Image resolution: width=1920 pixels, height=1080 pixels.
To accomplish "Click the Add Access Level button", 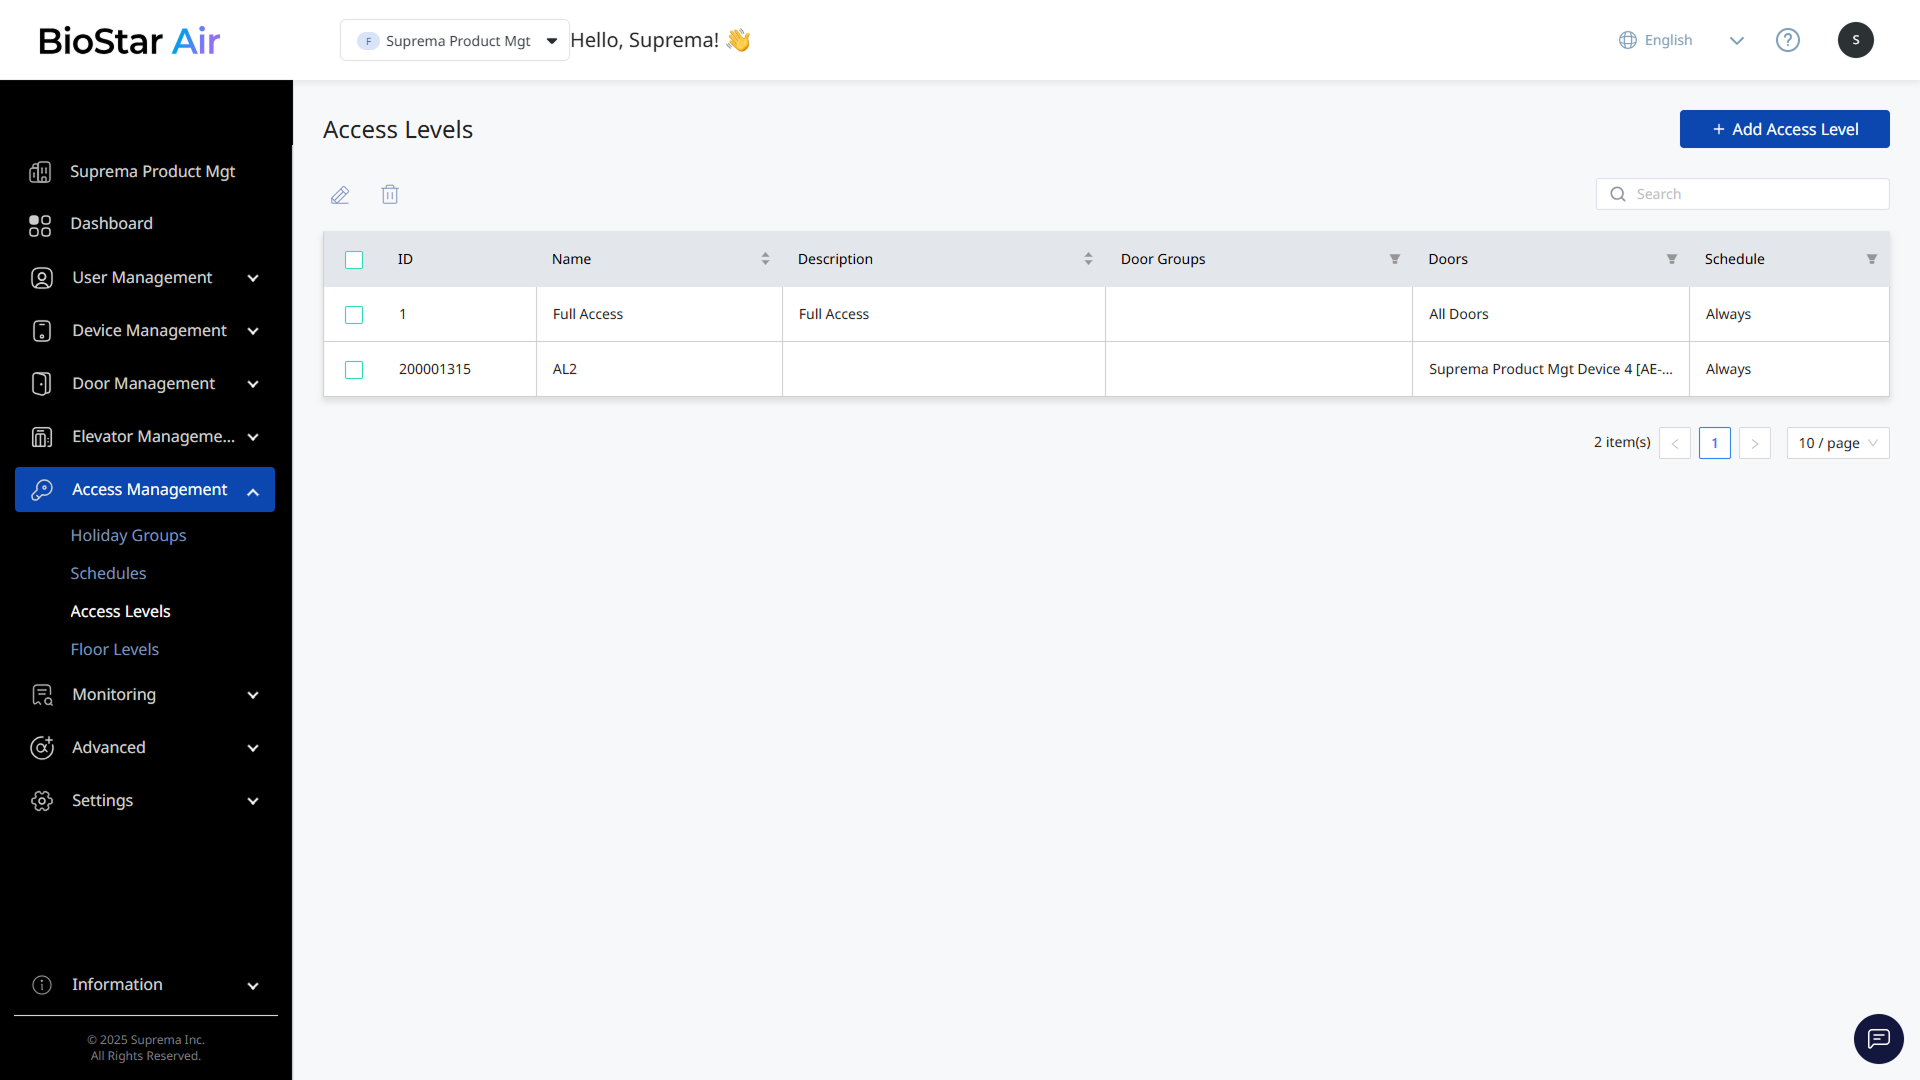I will pyautogui.click(x=1784, y=129).
